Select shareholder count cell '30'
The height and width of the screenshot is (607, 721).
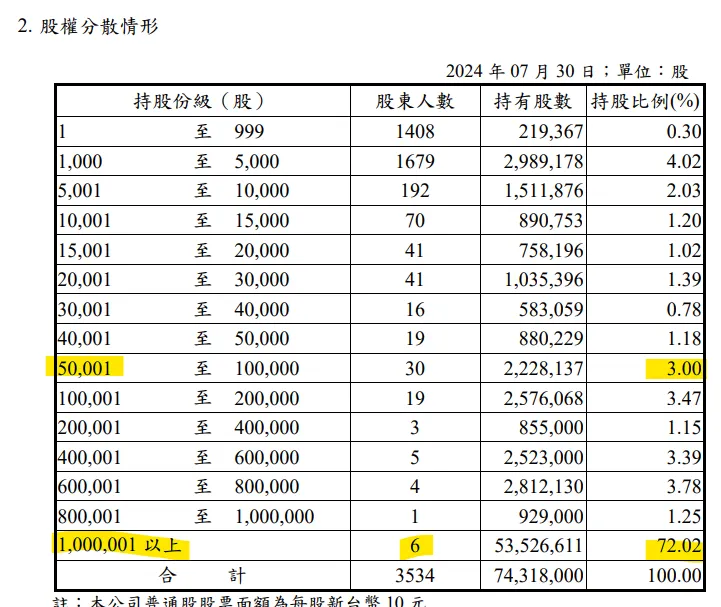(415, 368)
